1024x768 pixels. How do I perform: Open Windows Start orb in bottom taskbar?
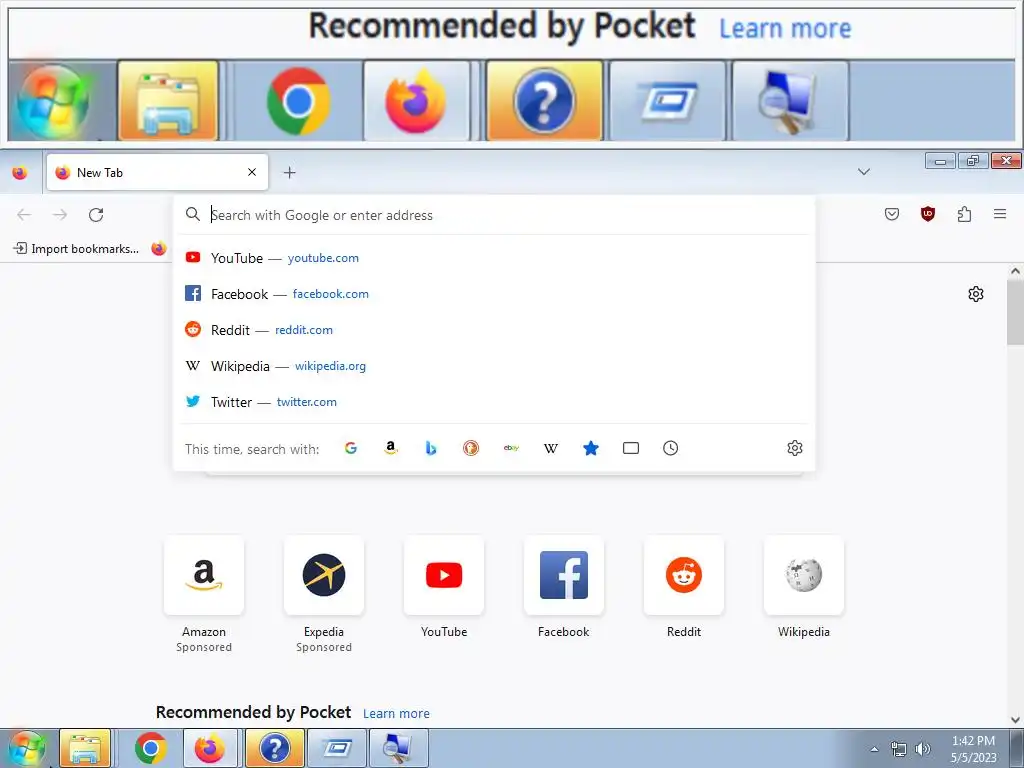(27, 748)
